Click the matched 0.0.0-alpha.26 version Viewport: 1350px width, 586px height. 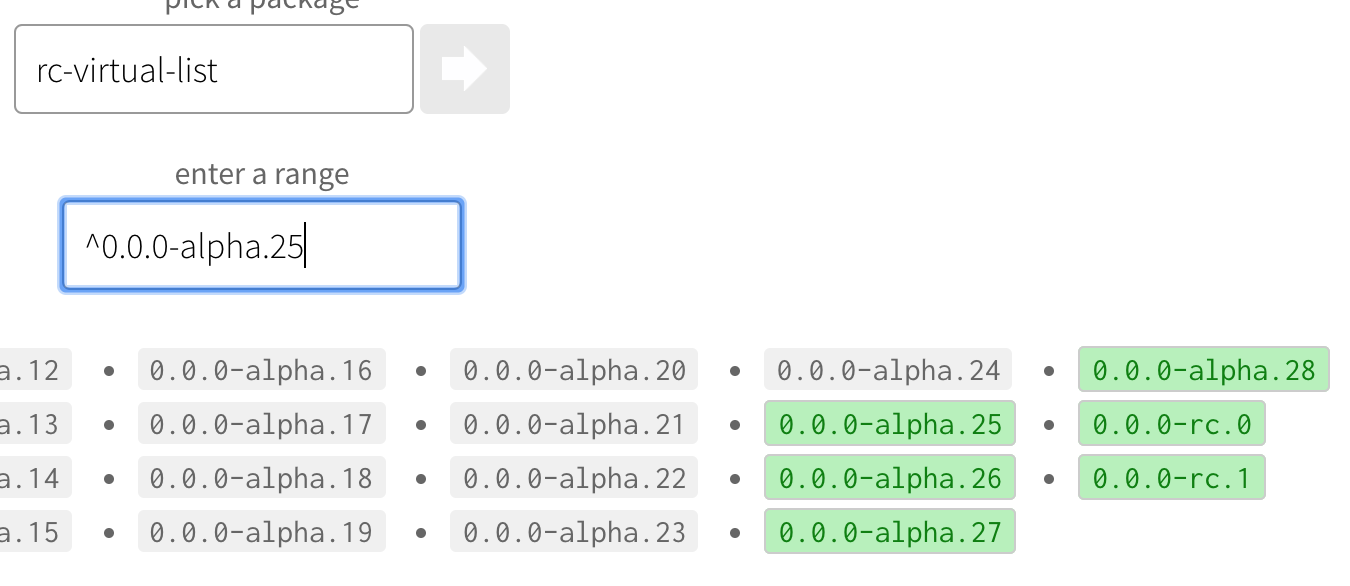tap(889, 477)
